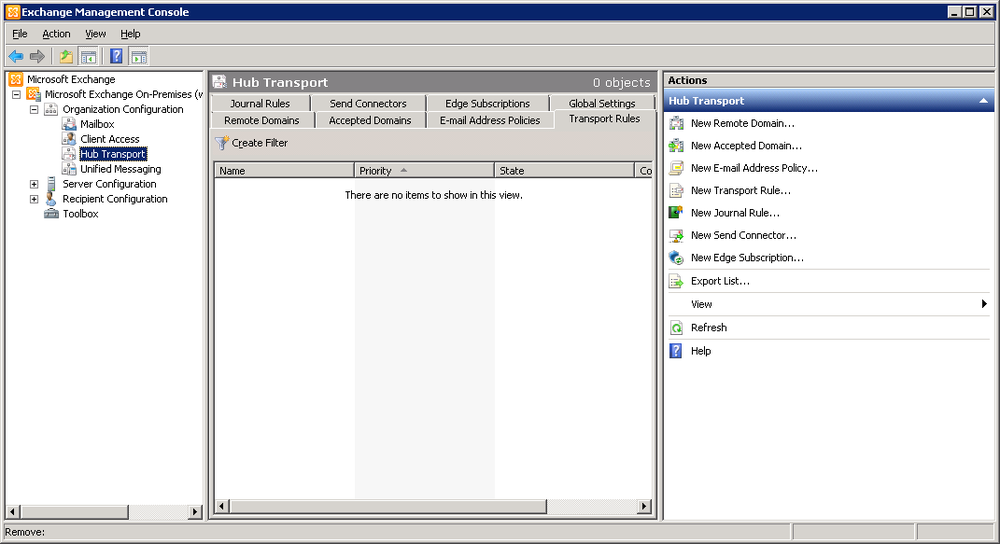
Task: Open the View submenu arrow in Actions
Action: pos(984,304)
